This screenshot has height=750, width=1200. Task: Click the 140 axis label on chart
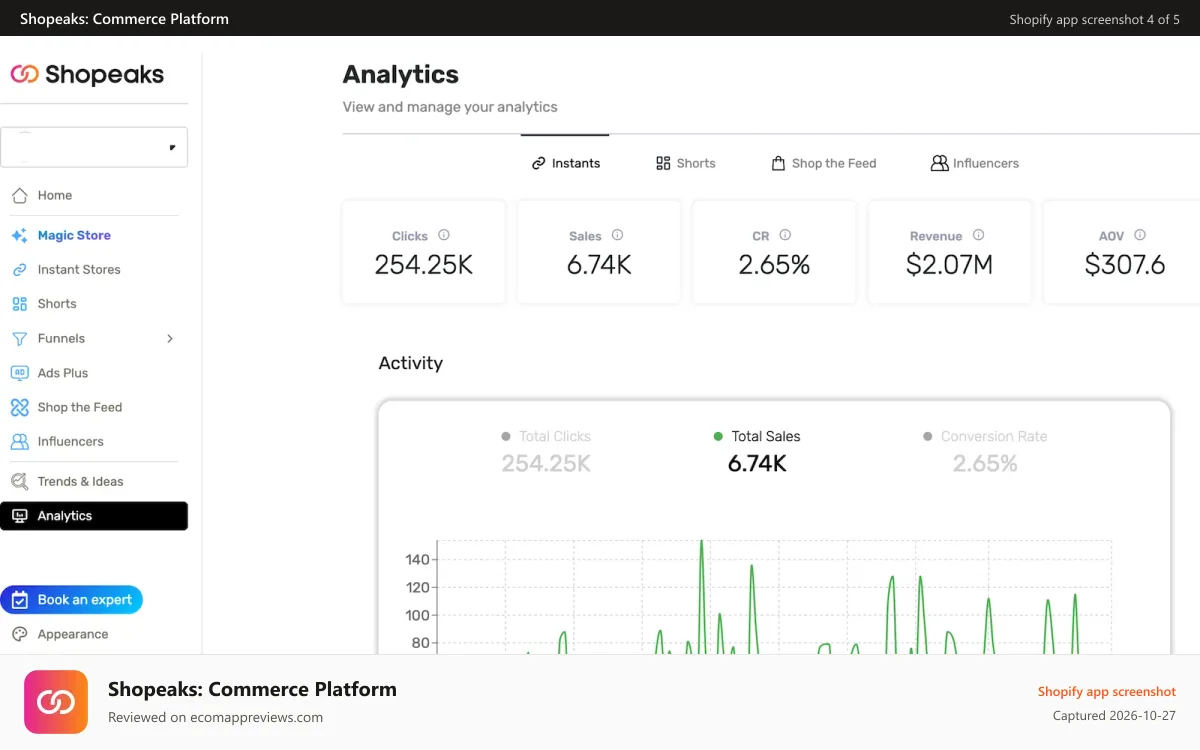(x=417, y=559)
